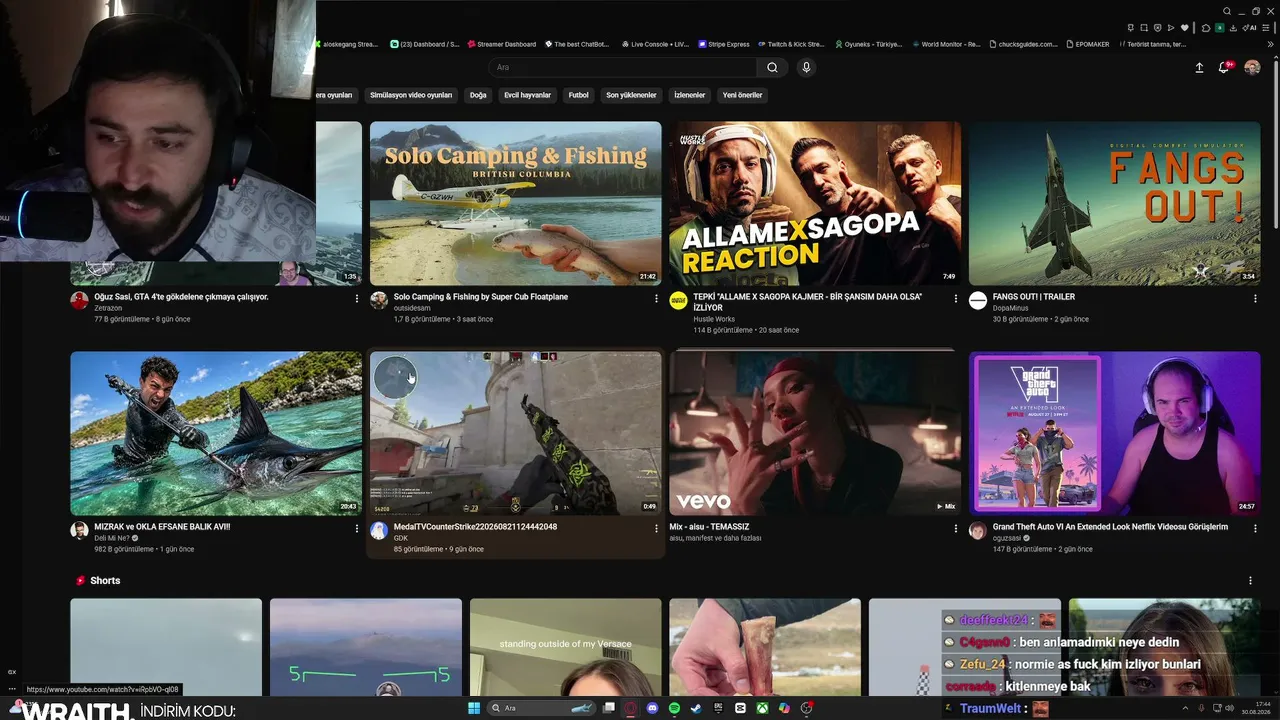Open GDK channel avatar

pos(379,530)
